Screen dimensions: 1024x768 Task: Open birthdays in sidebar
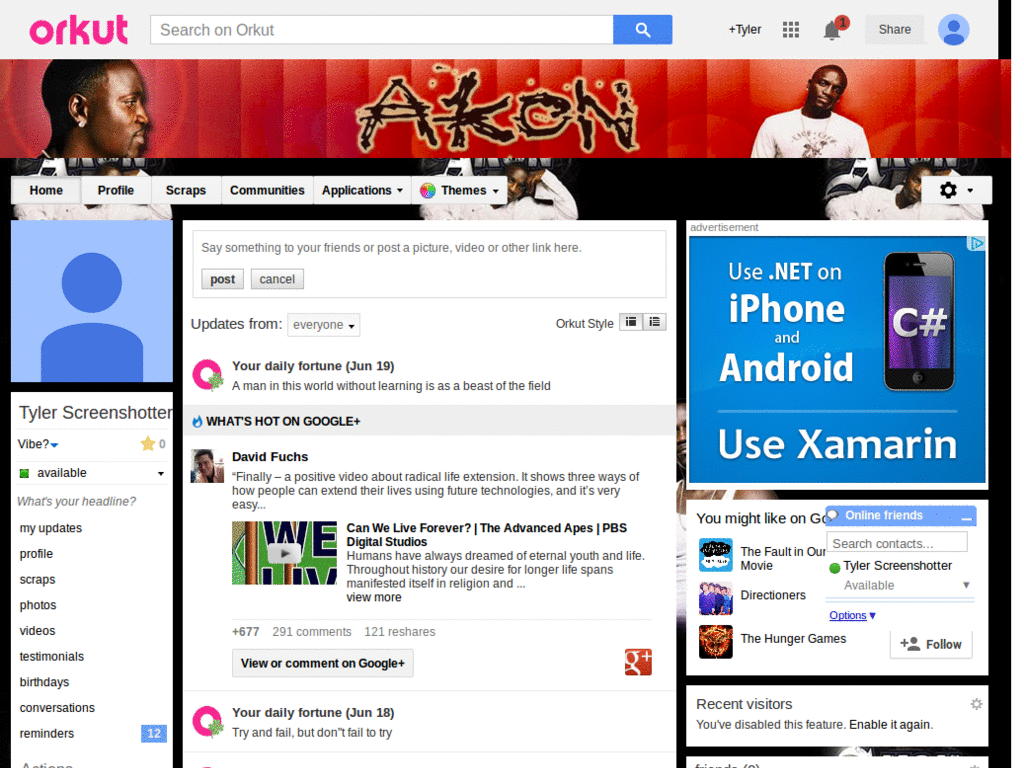pos(44,682)
